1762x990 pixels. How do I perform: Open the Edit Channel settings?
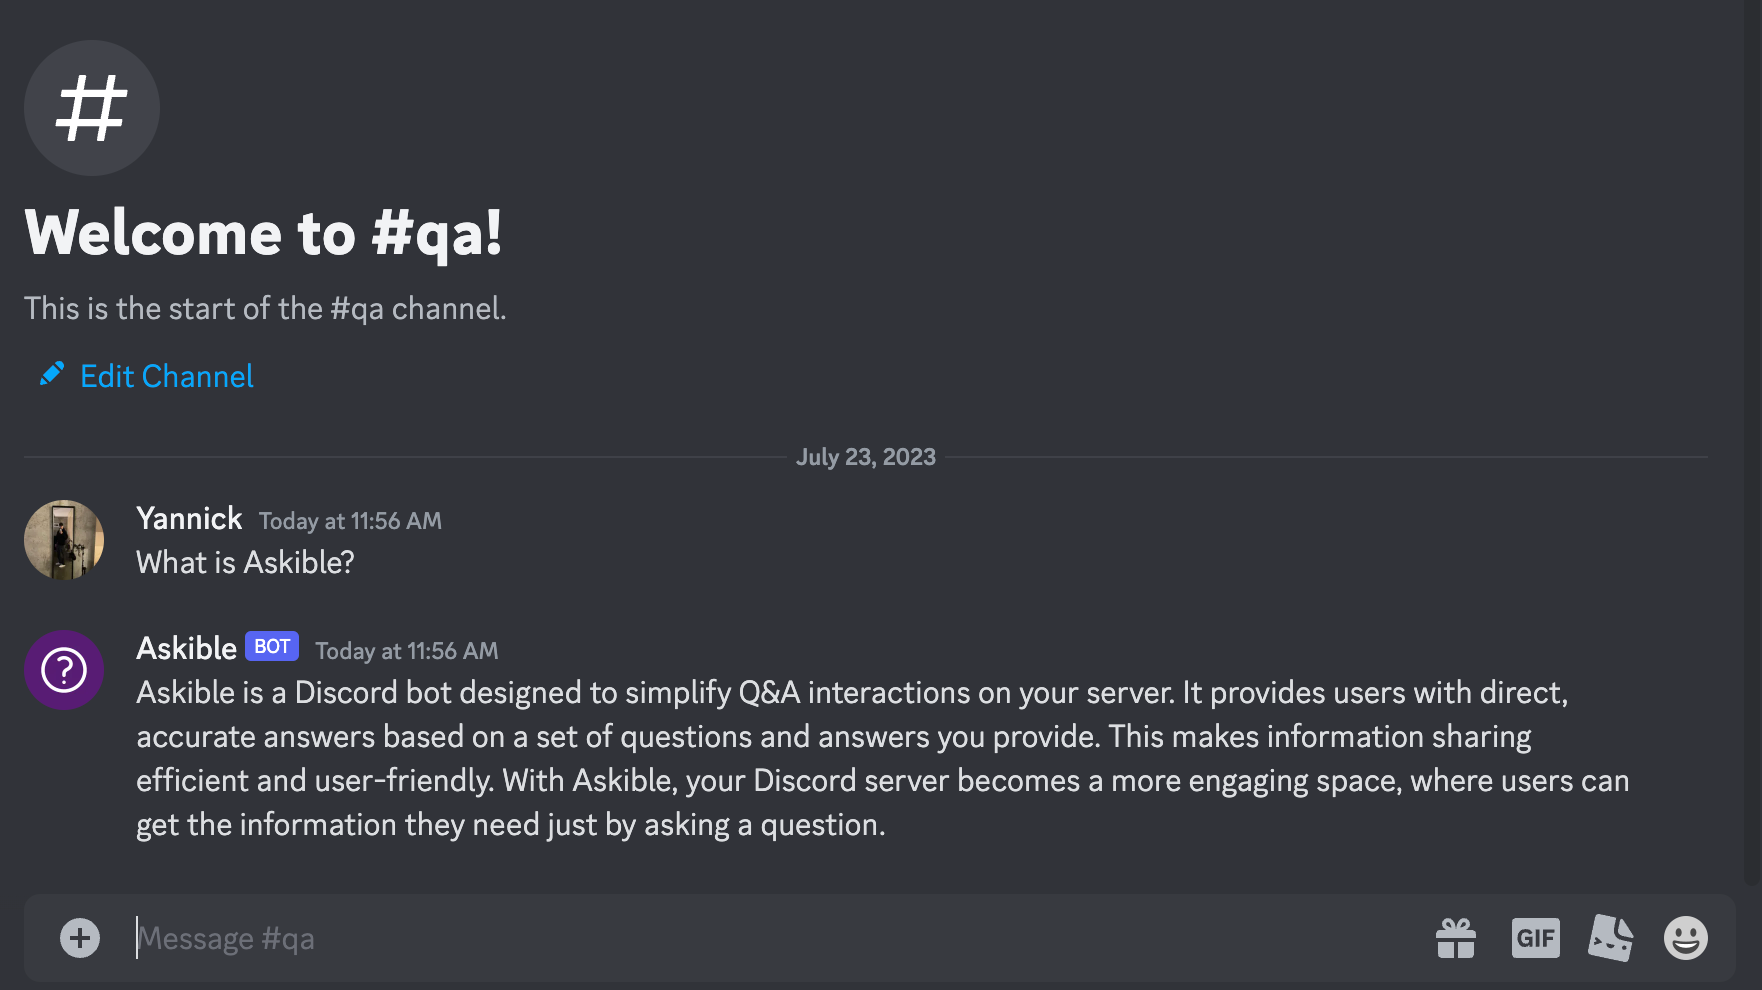(167, 376)
